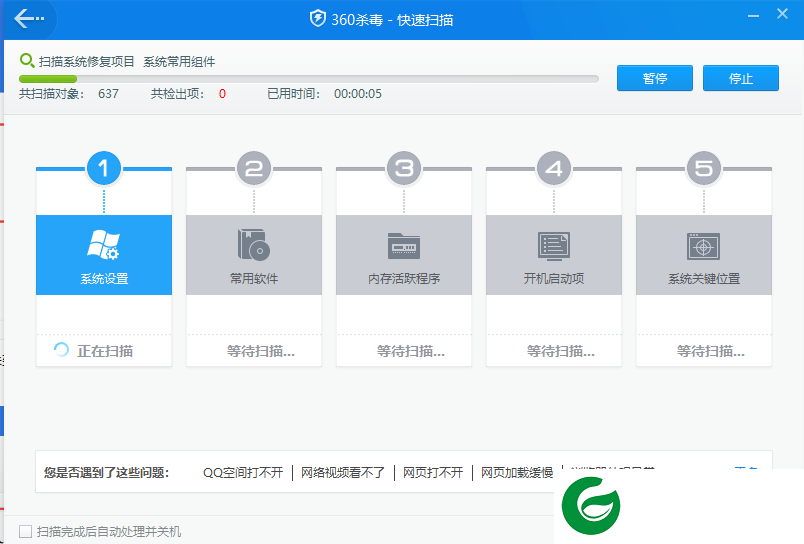Click the 常用软件 label

254,278
